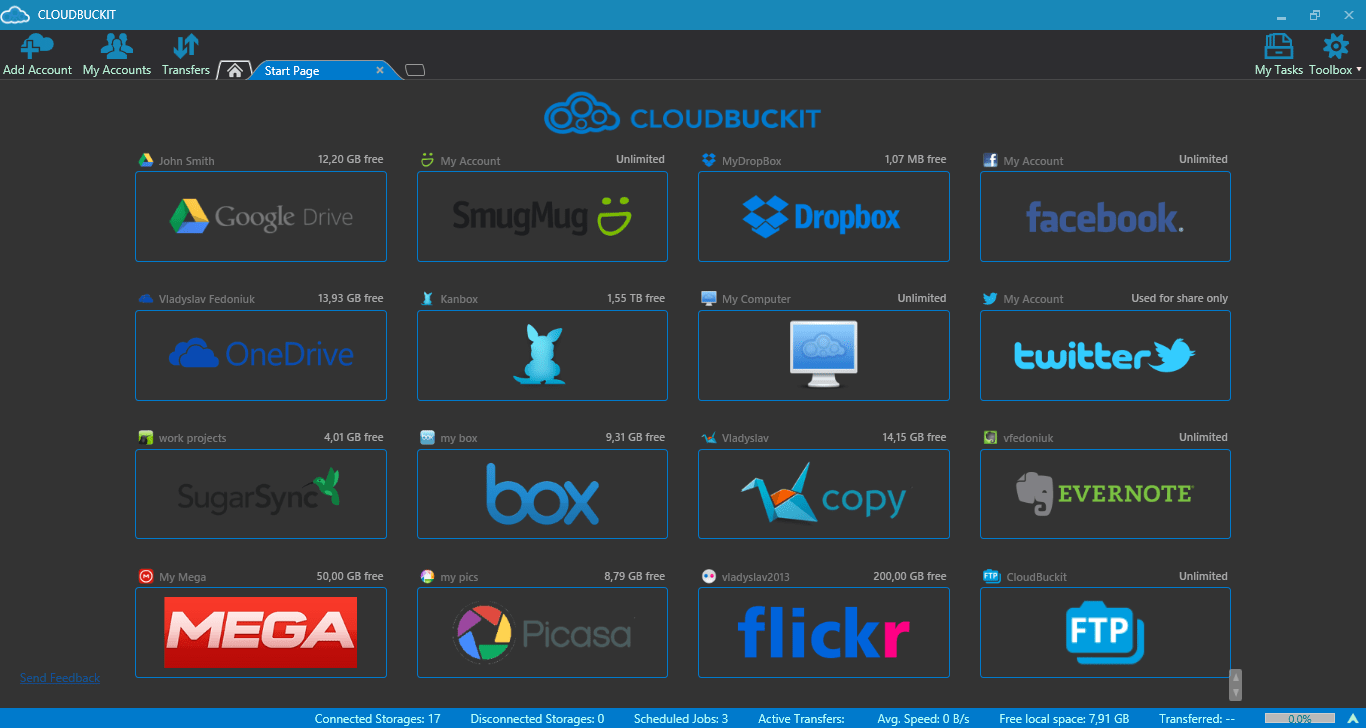Open the OneDrive storage tile
The height and width of the screenshot is (728, 1366).
[x=261, y=355]
